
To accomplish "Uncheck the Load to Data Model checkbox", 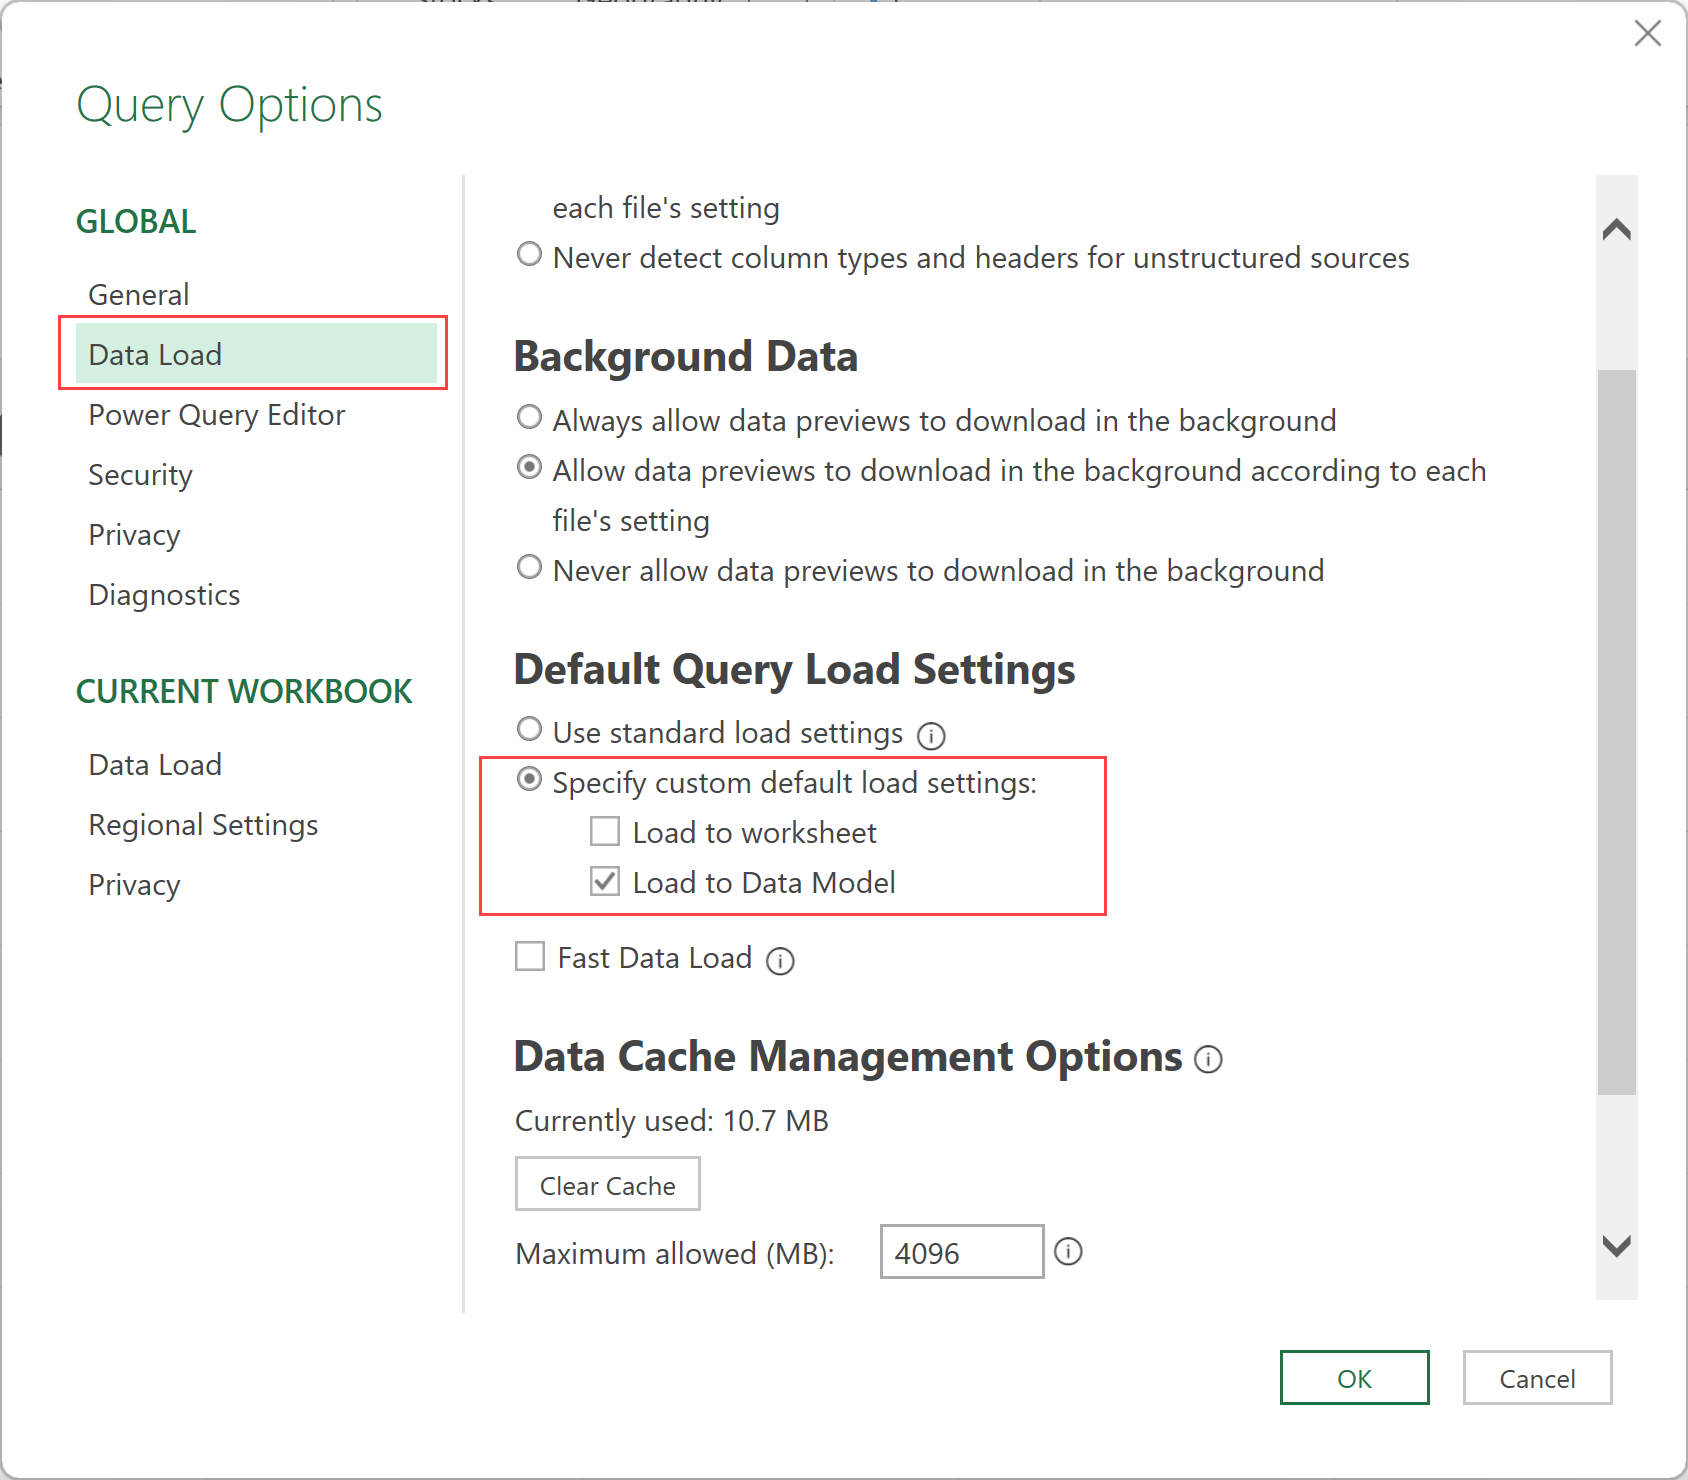I will (605, 882).
